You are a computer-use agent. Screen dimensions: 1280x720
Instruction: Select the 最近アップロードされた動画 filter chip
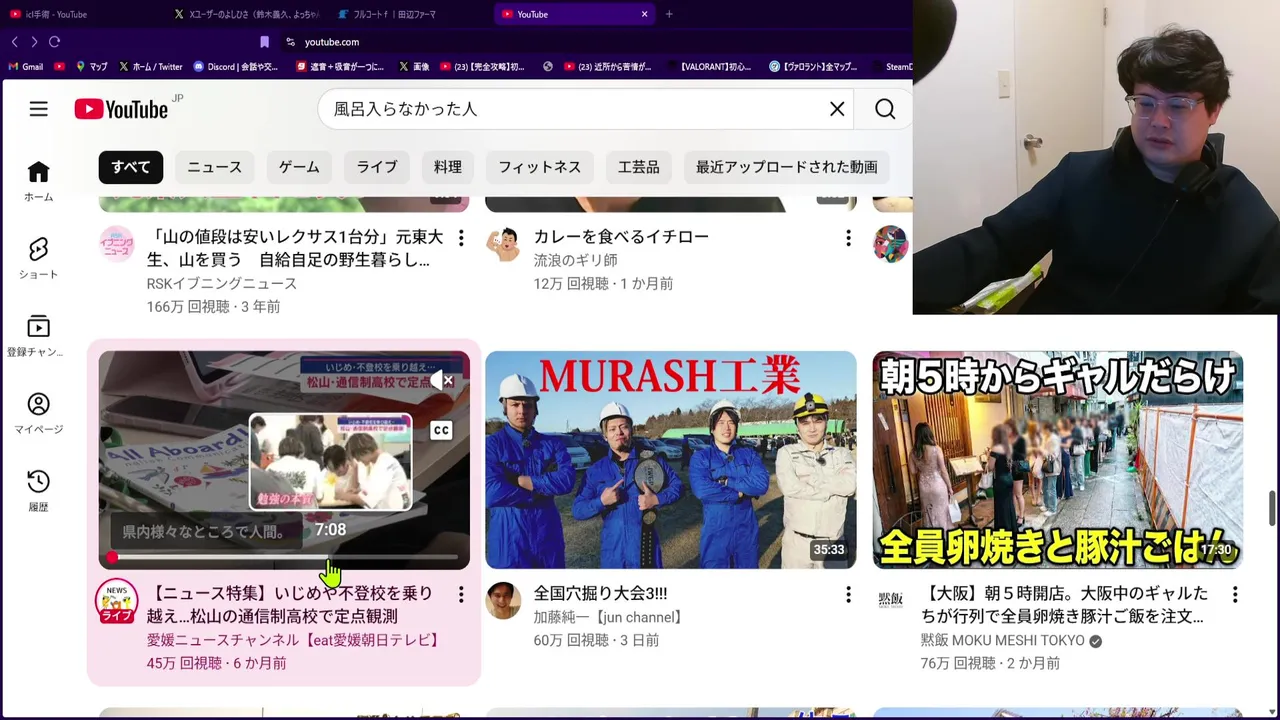[x=787, y=167]
